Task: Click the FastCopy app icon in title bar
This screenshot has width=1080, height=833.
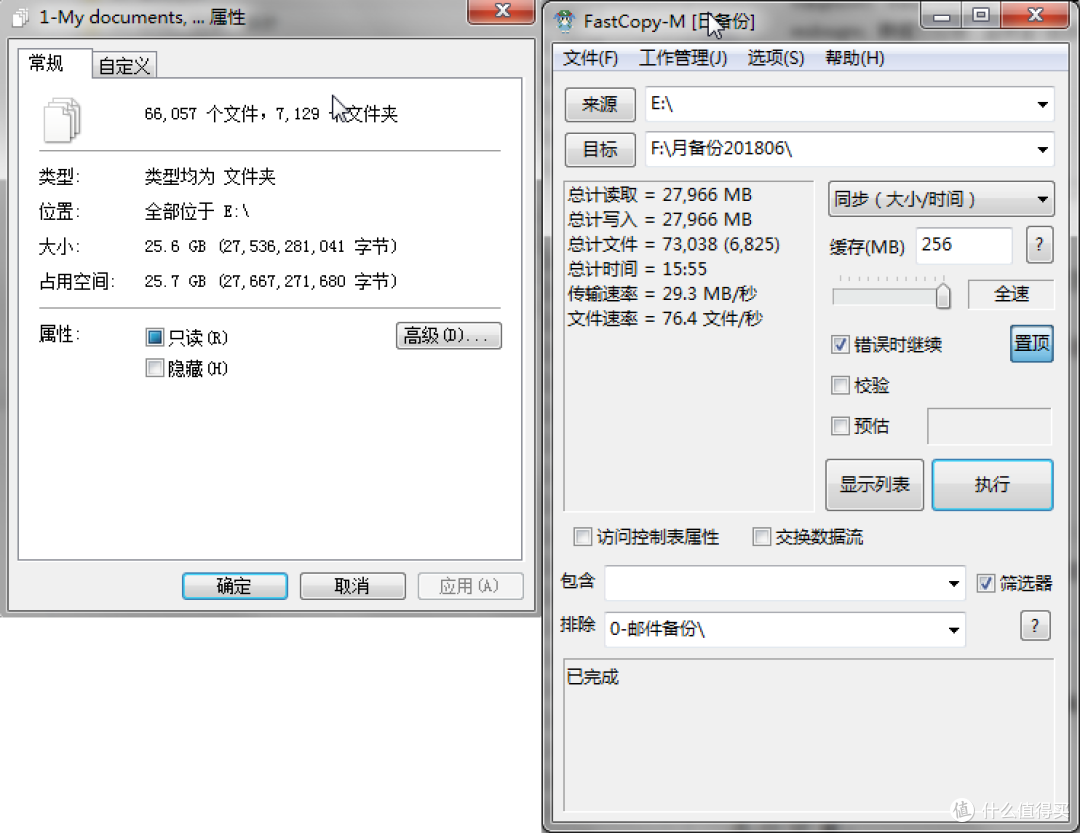Action: point(565,21)
